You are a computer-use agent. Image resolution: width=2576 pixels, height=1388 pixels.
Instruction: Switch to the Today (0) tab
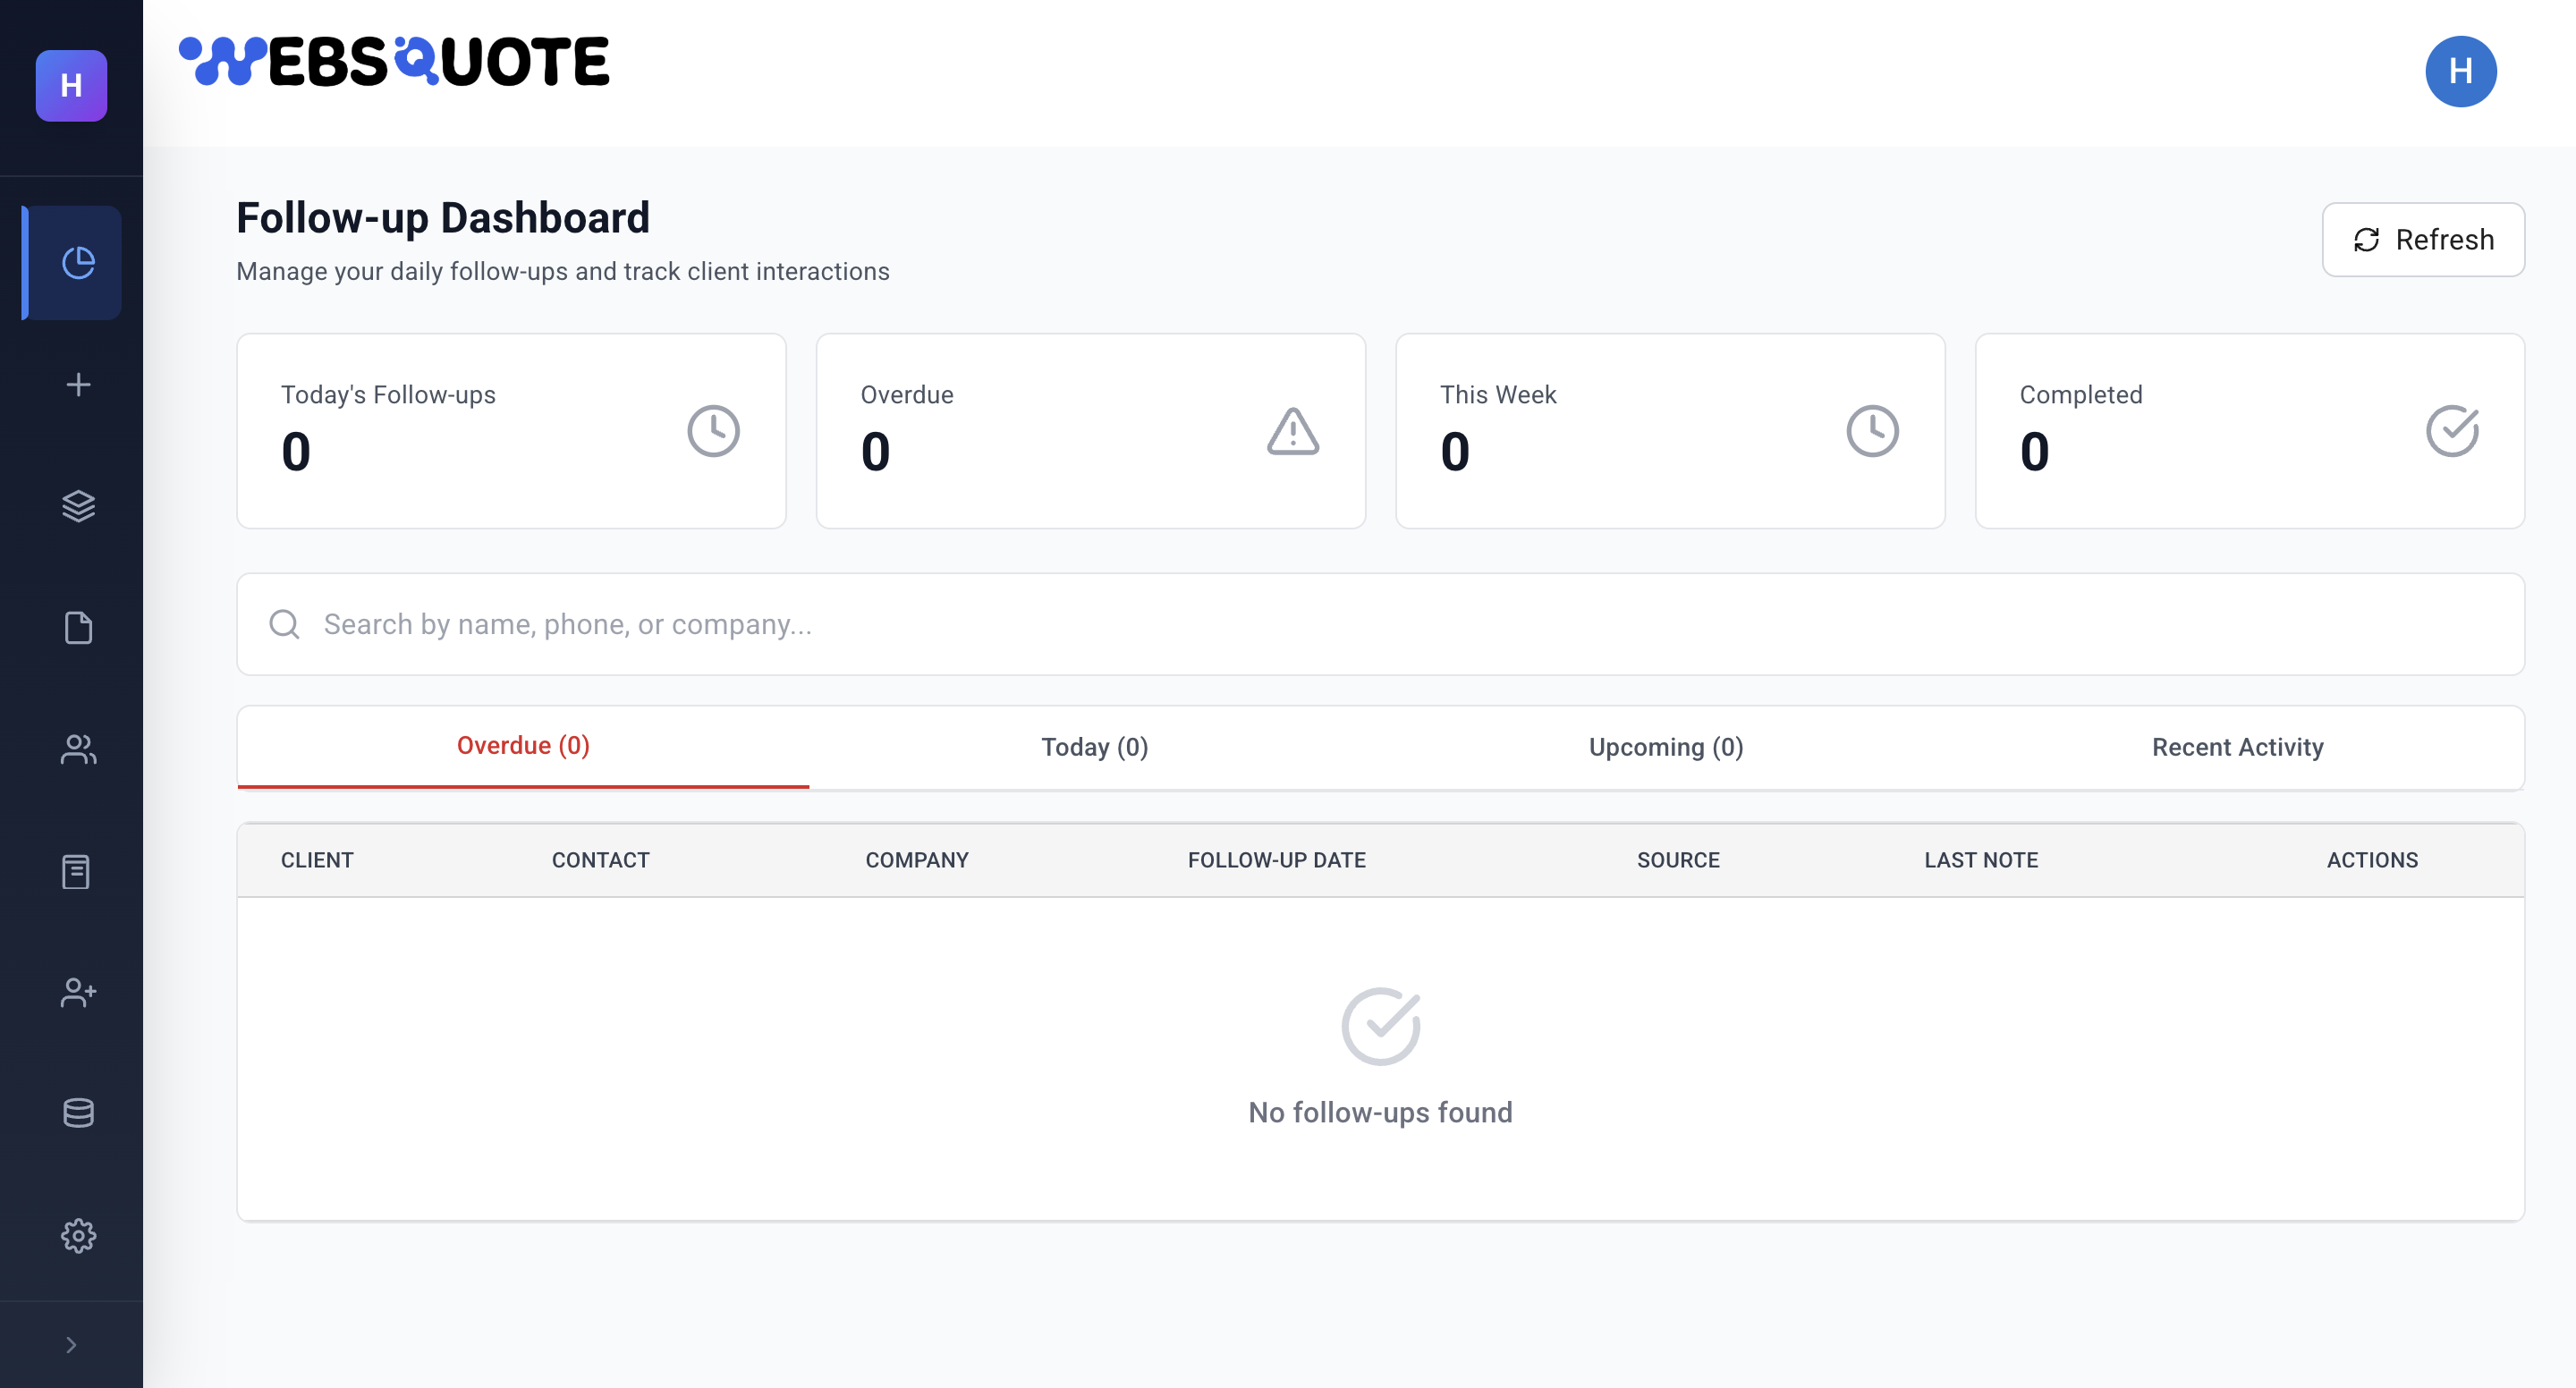pos(1095,746)
